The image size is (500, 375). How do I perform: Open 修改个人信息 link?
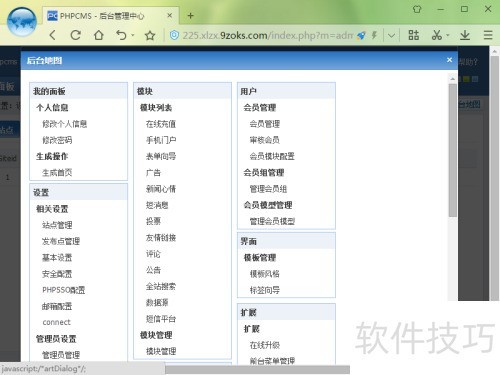coord(64,124)
